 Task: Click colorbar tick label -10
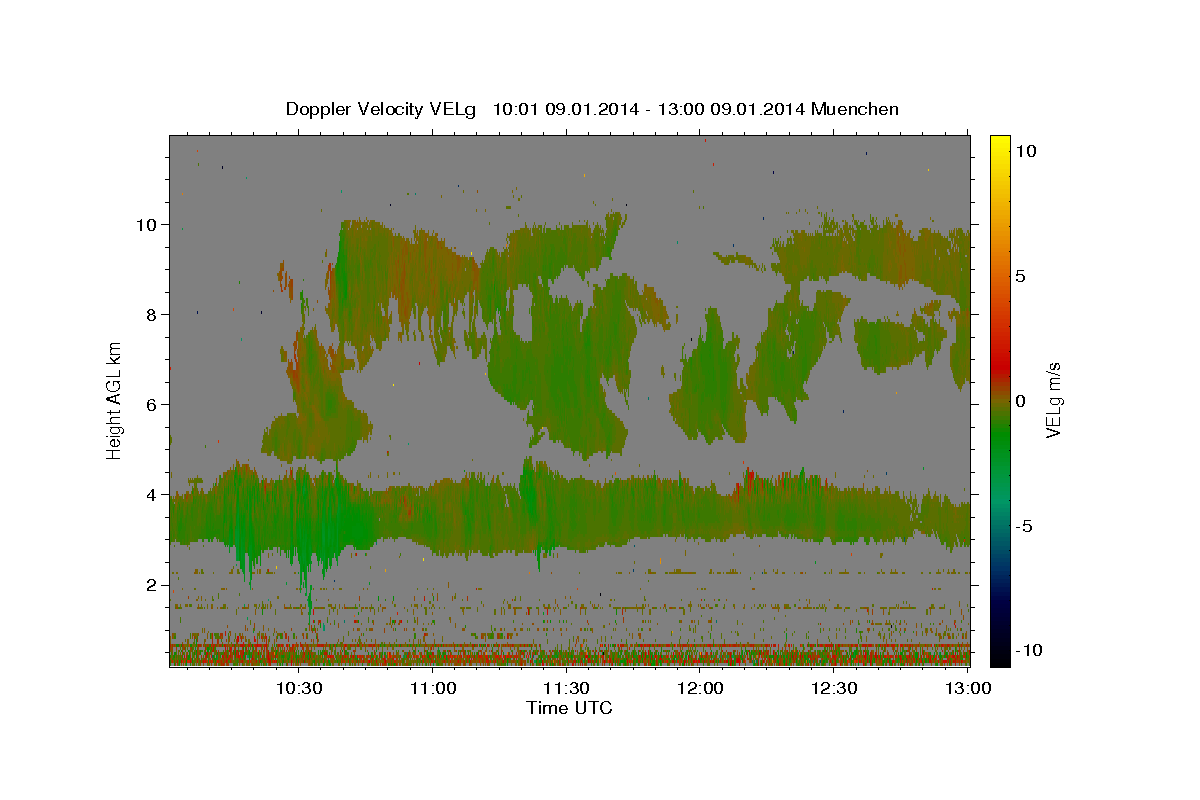[1028, 651]
